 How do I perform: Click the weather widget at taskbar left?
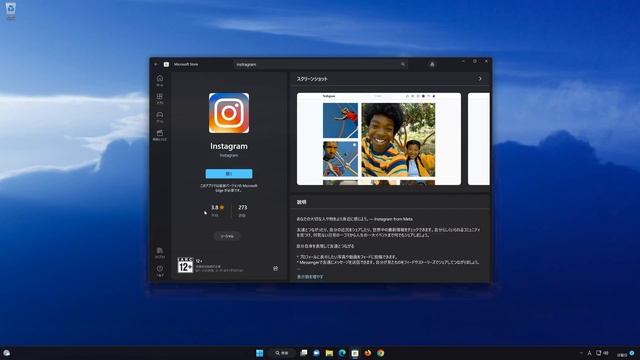click(7, 353)
